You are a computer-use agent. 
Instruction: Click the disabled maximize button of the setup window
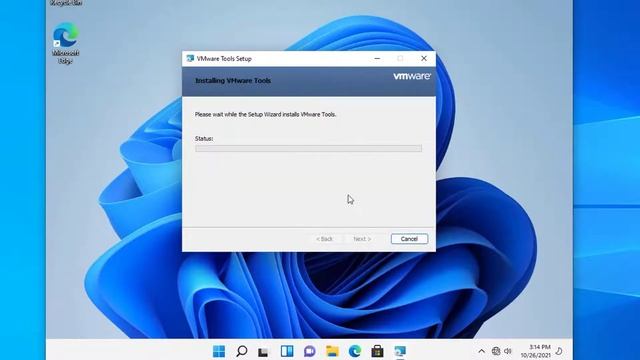coord(400,59)
